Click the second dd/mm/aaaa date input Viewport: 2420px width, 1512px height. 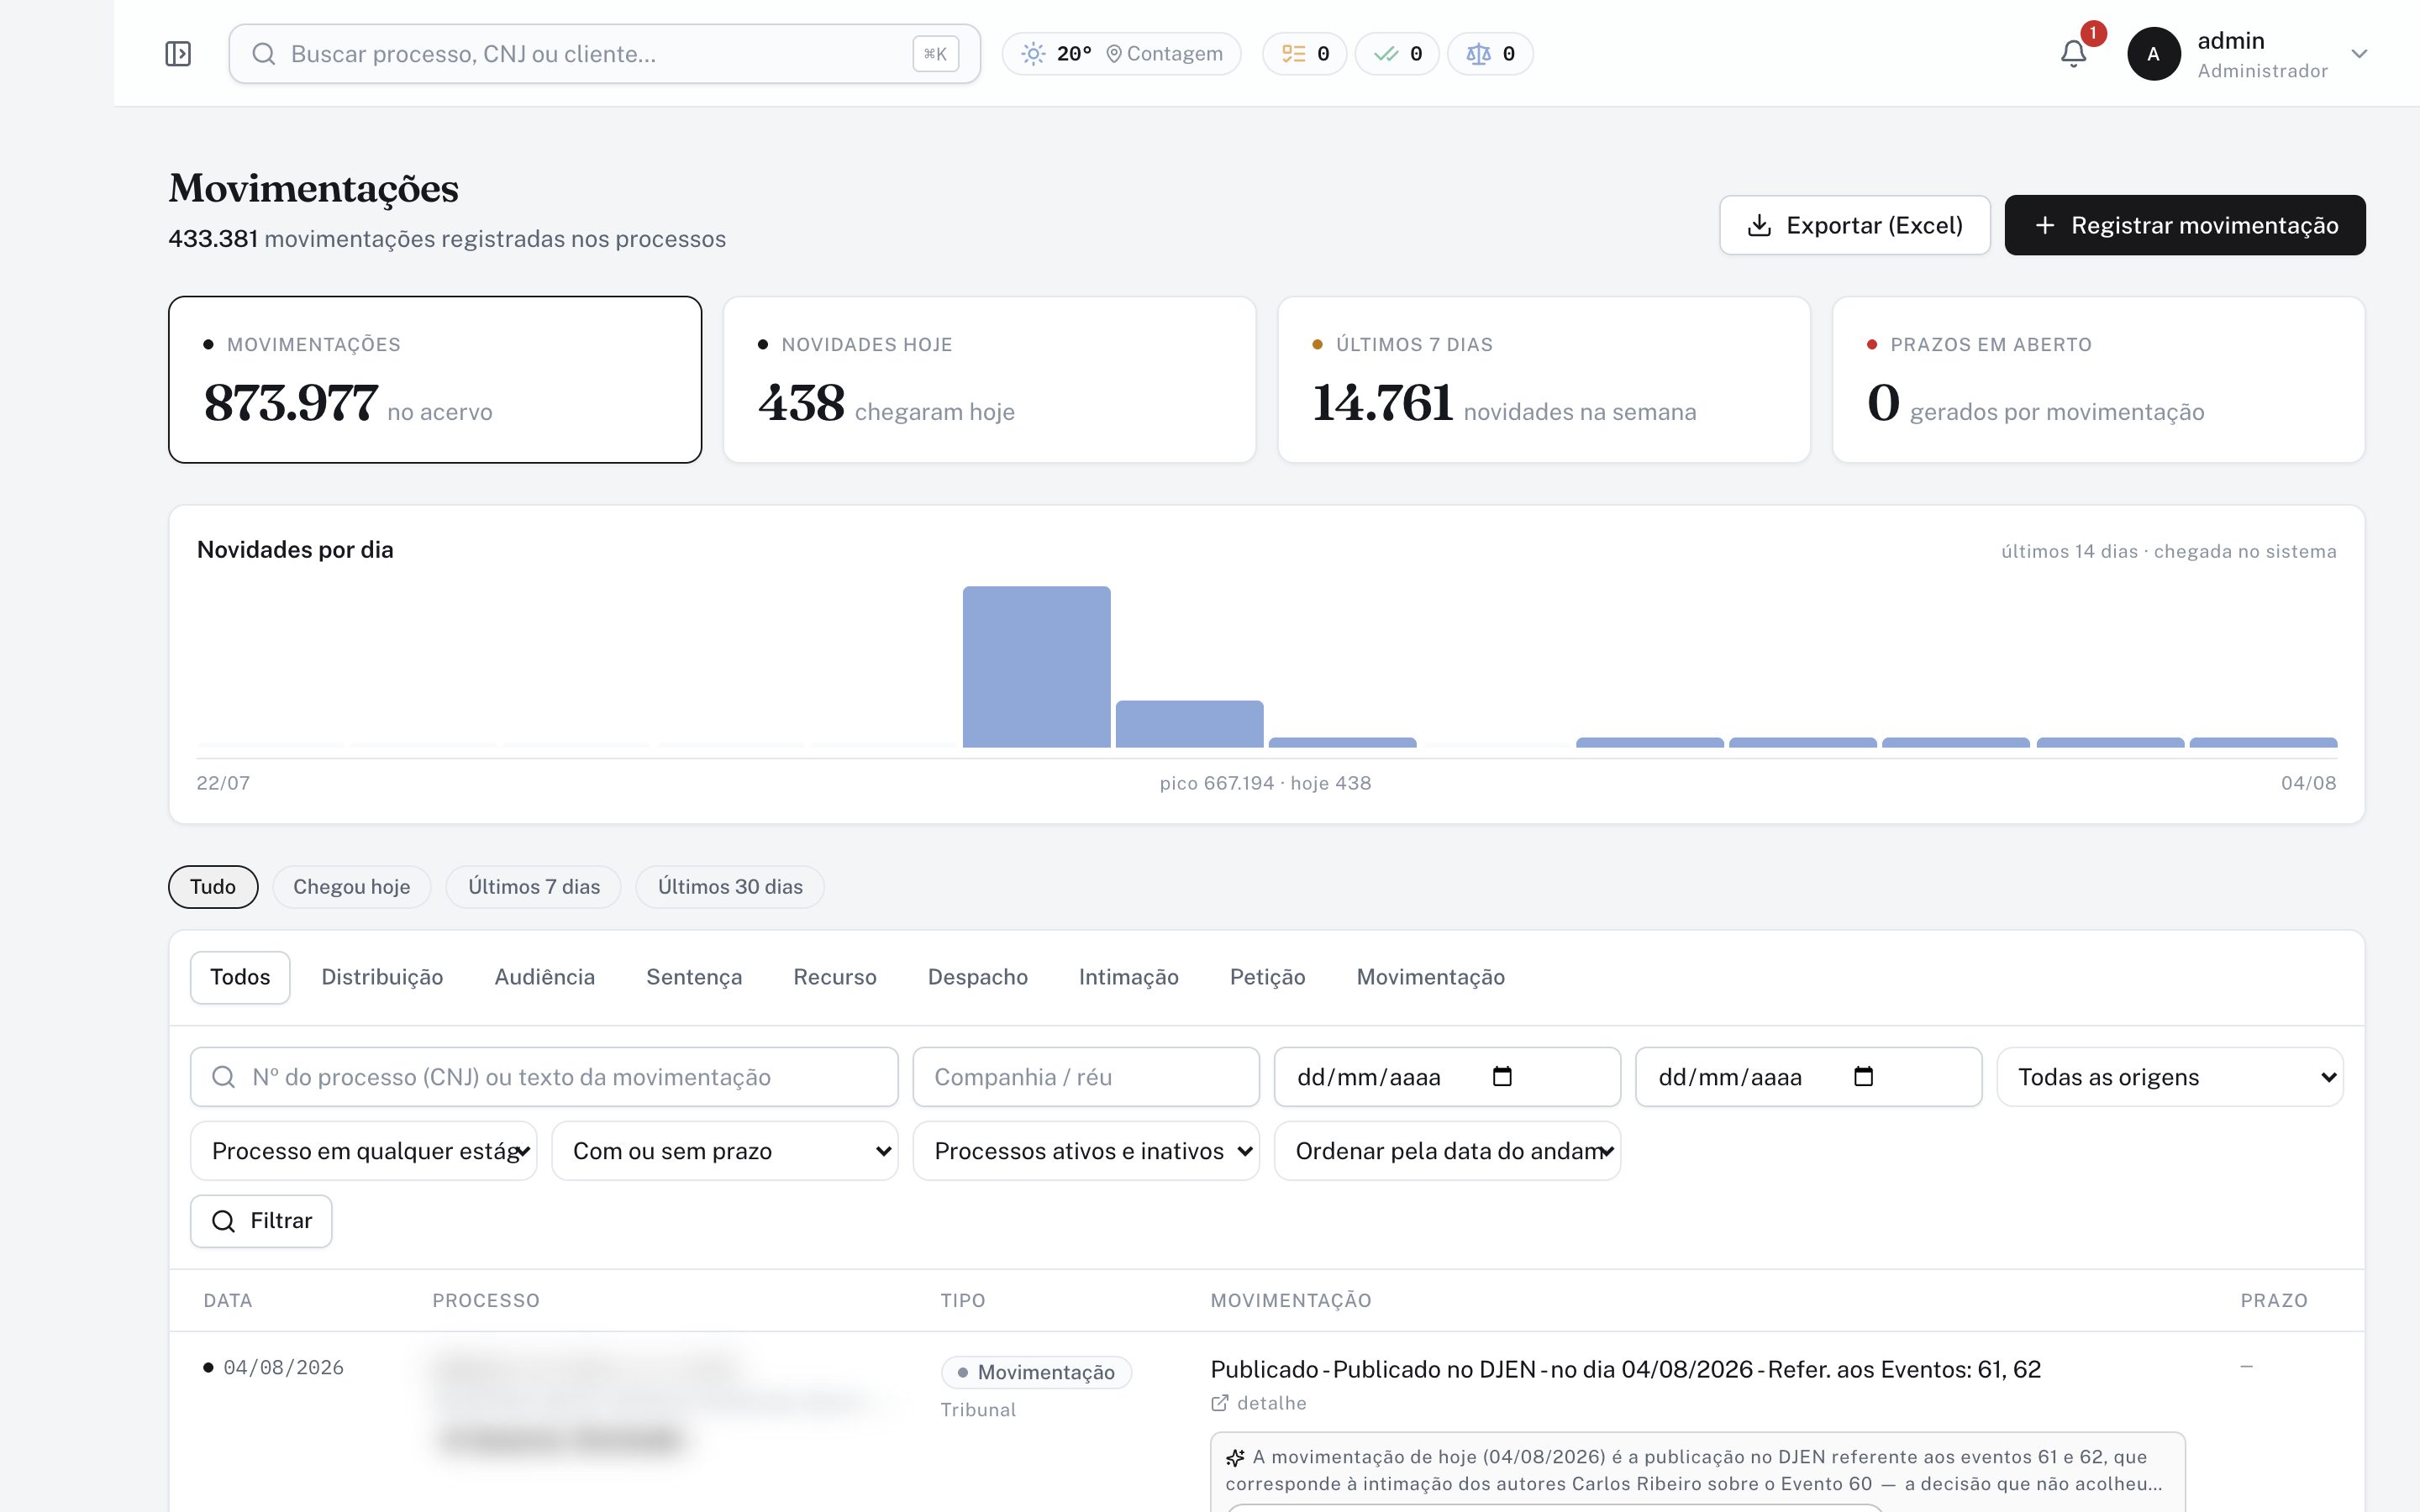[1808, 1077]
